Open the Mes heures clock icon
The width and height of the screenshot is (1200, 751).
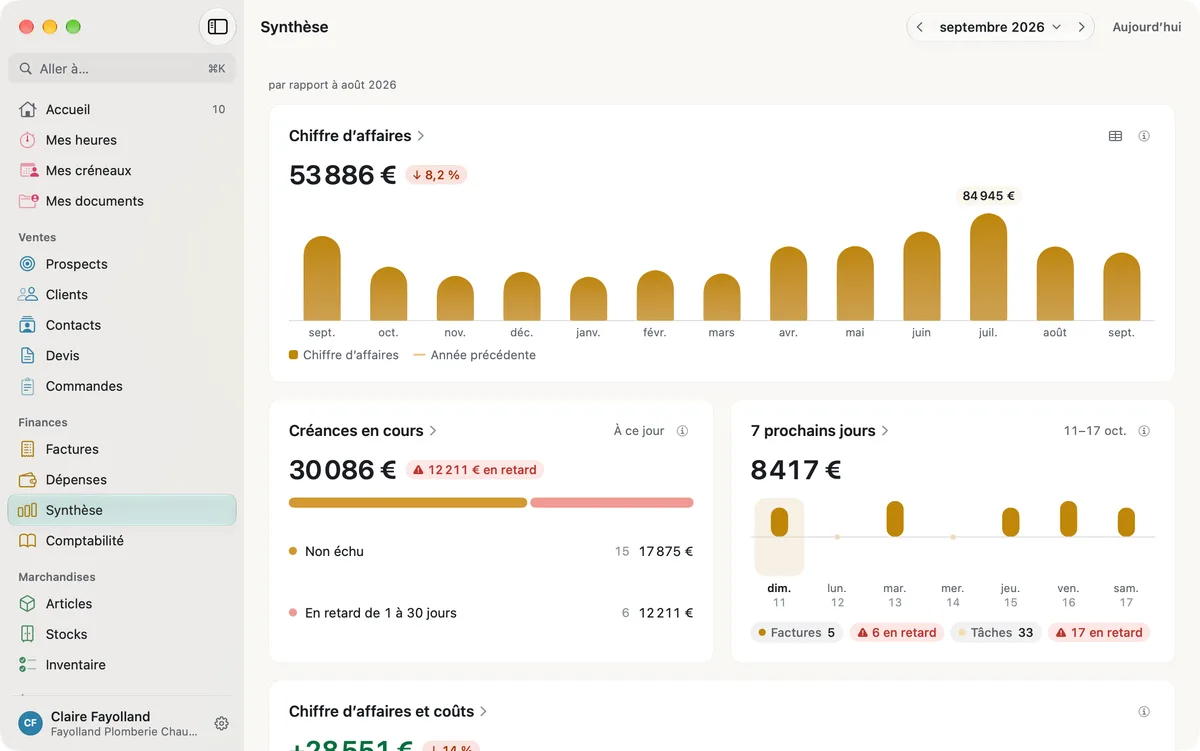28,140
